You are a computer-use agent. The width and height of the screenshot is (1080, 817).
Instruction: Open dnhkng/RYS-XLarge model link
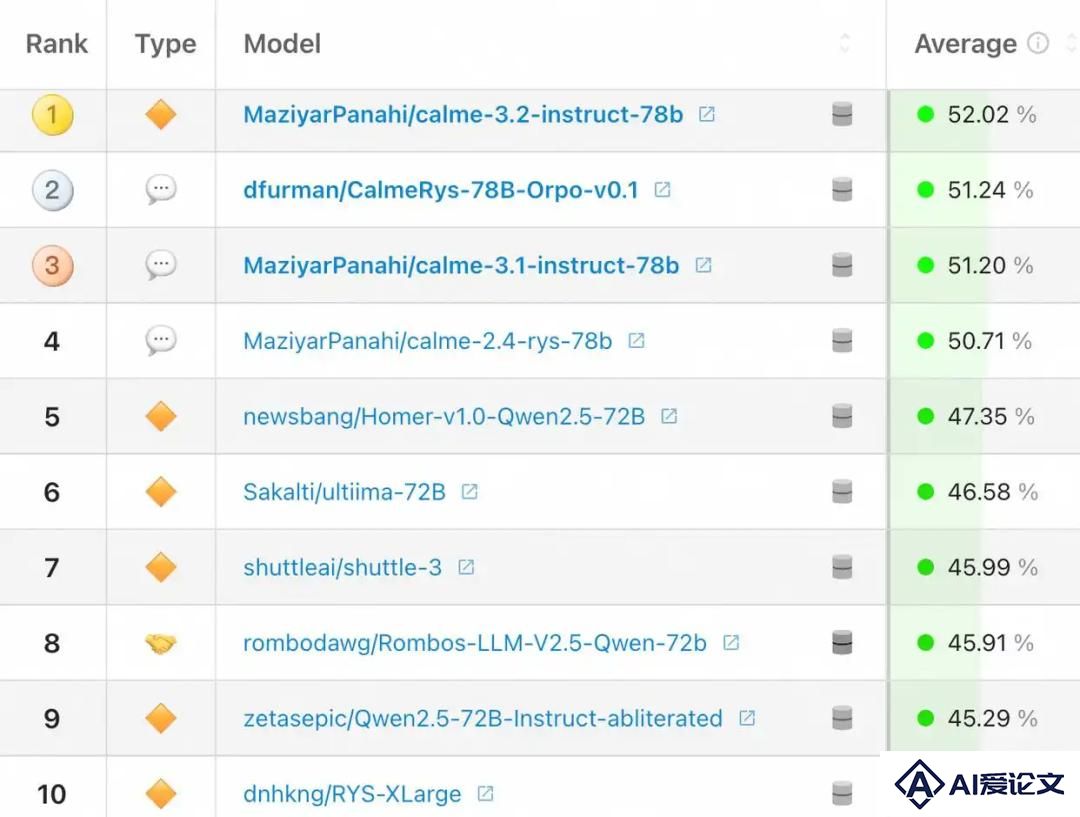pyautogui.click(x=352, y=794)
